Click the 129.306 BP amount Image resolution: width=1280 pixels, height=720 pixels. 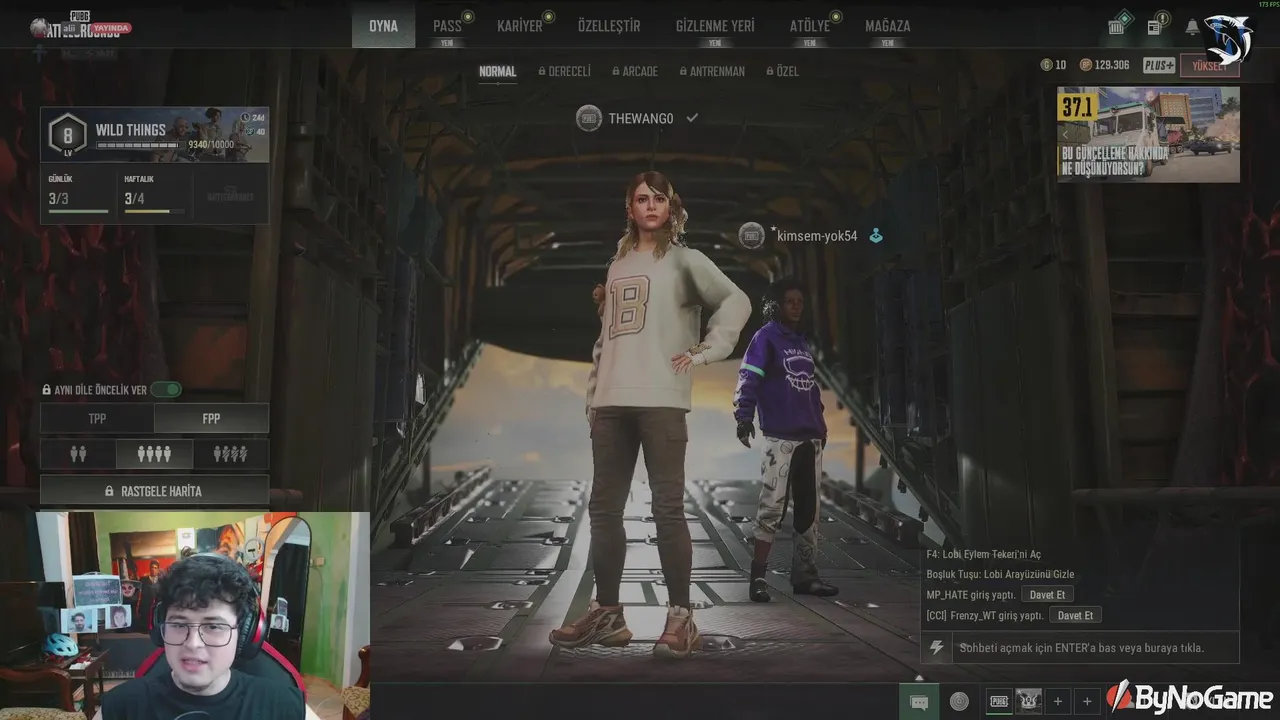click(x=1112, y=65)
